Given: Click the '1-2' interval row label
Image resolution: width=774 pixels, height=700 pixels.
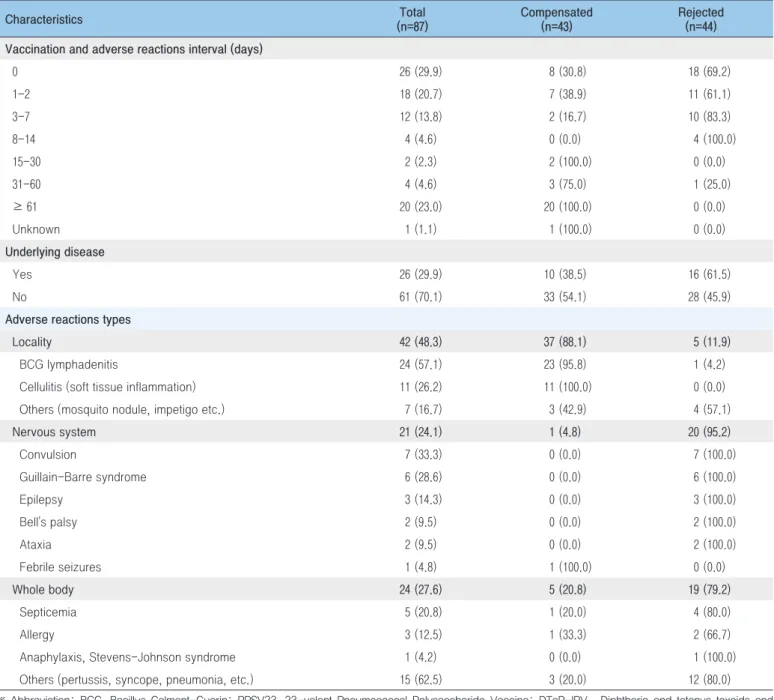Looking at the screenshot, I should coord(21,94).
